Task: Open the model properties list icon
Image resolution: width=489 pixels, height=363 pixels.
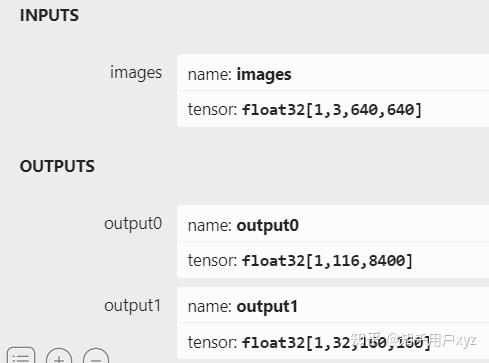Action: tap(21, 355)
